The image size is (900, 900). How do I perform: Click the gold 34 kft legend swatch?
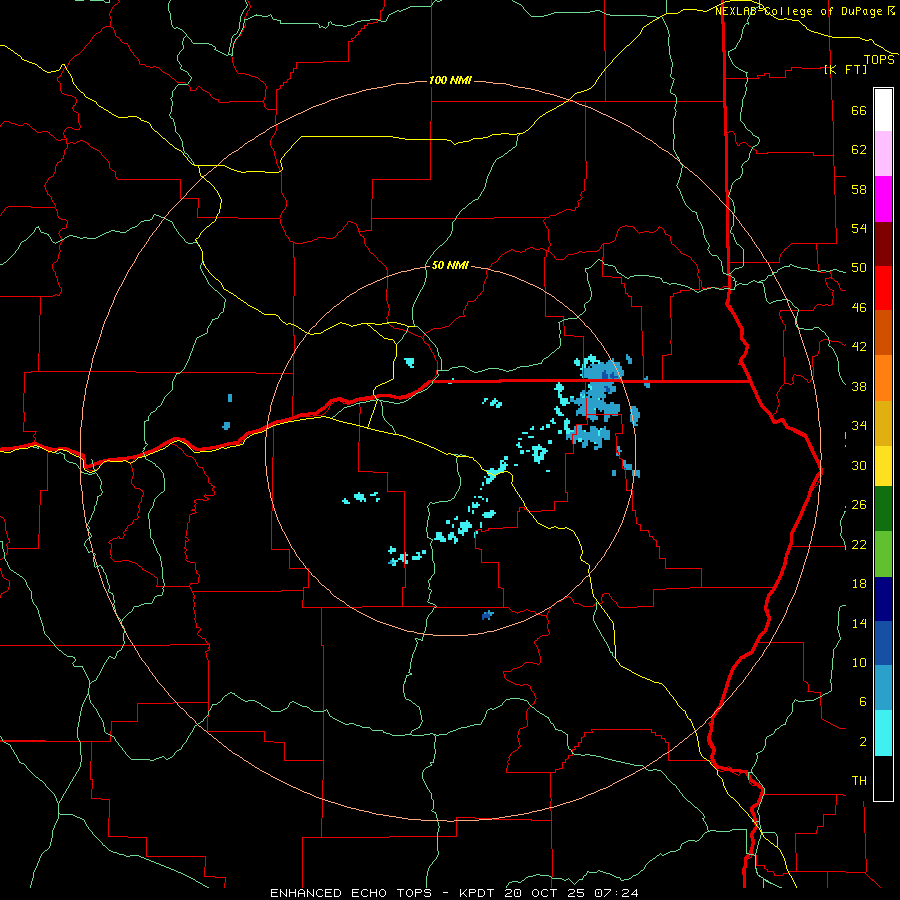[883, 423]
